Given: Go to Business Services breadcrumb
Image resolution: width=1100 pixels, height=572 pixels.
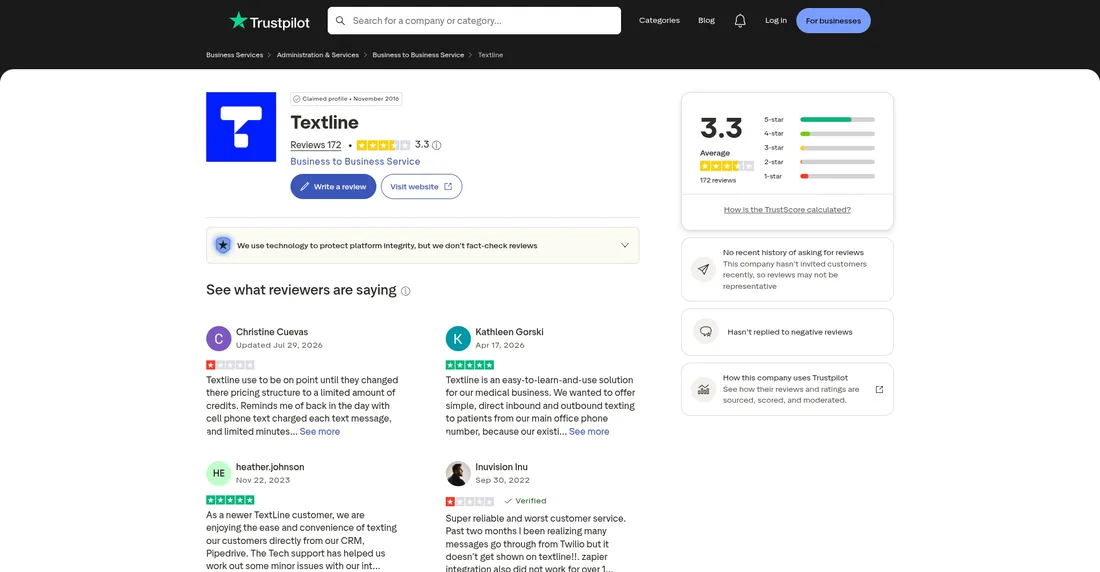Looking at the screenshot, I should (x=234, y=55).
